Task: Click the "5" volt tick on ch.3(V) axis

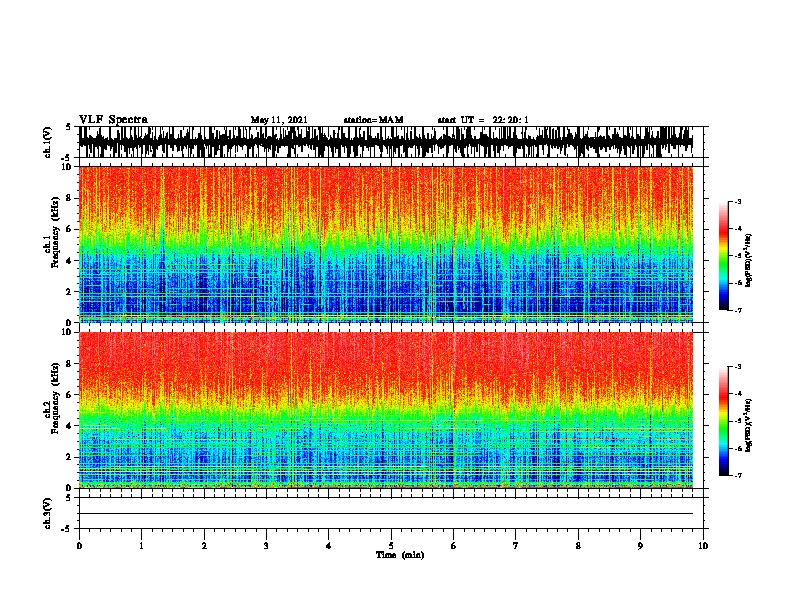Action: pyautogui.click(x=68, y=498)
